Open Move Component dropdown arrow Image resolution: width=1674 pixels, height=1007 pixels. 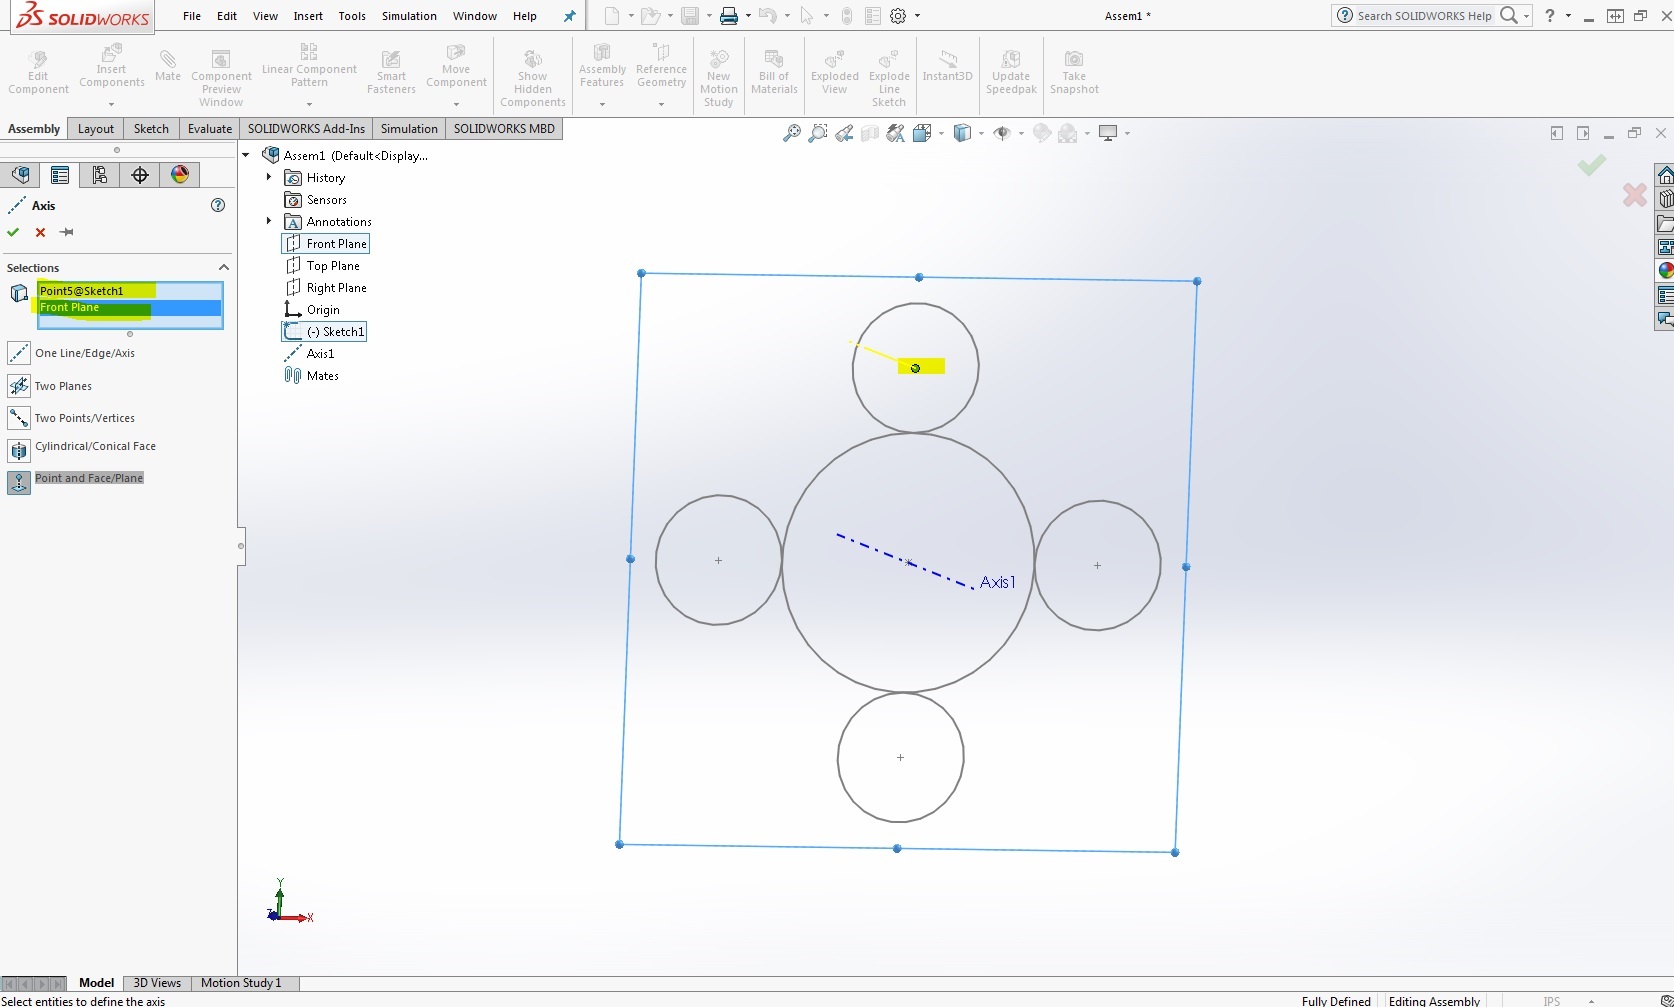456,103
